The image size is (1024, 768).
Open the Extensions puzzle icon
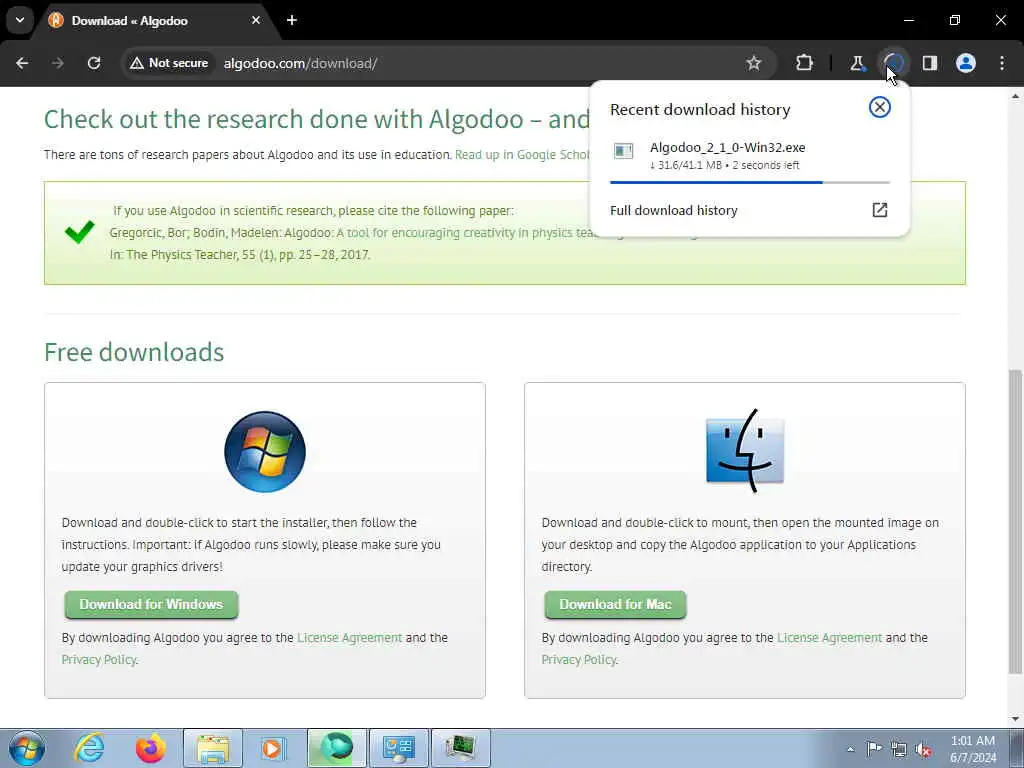(805, 63)
